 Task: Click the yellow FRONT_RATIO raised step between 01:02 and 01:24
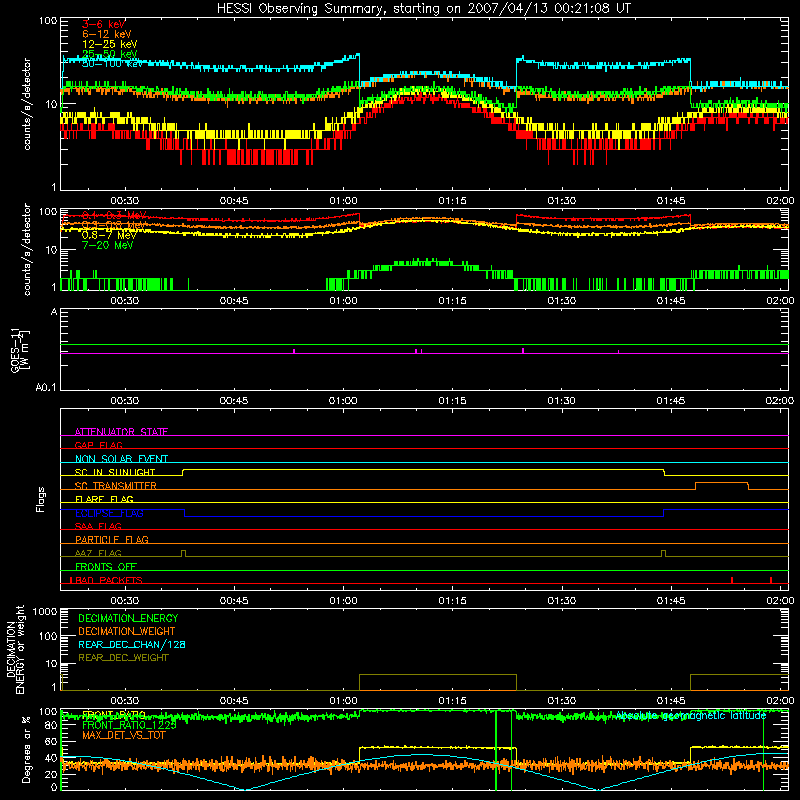click(438, 748)
